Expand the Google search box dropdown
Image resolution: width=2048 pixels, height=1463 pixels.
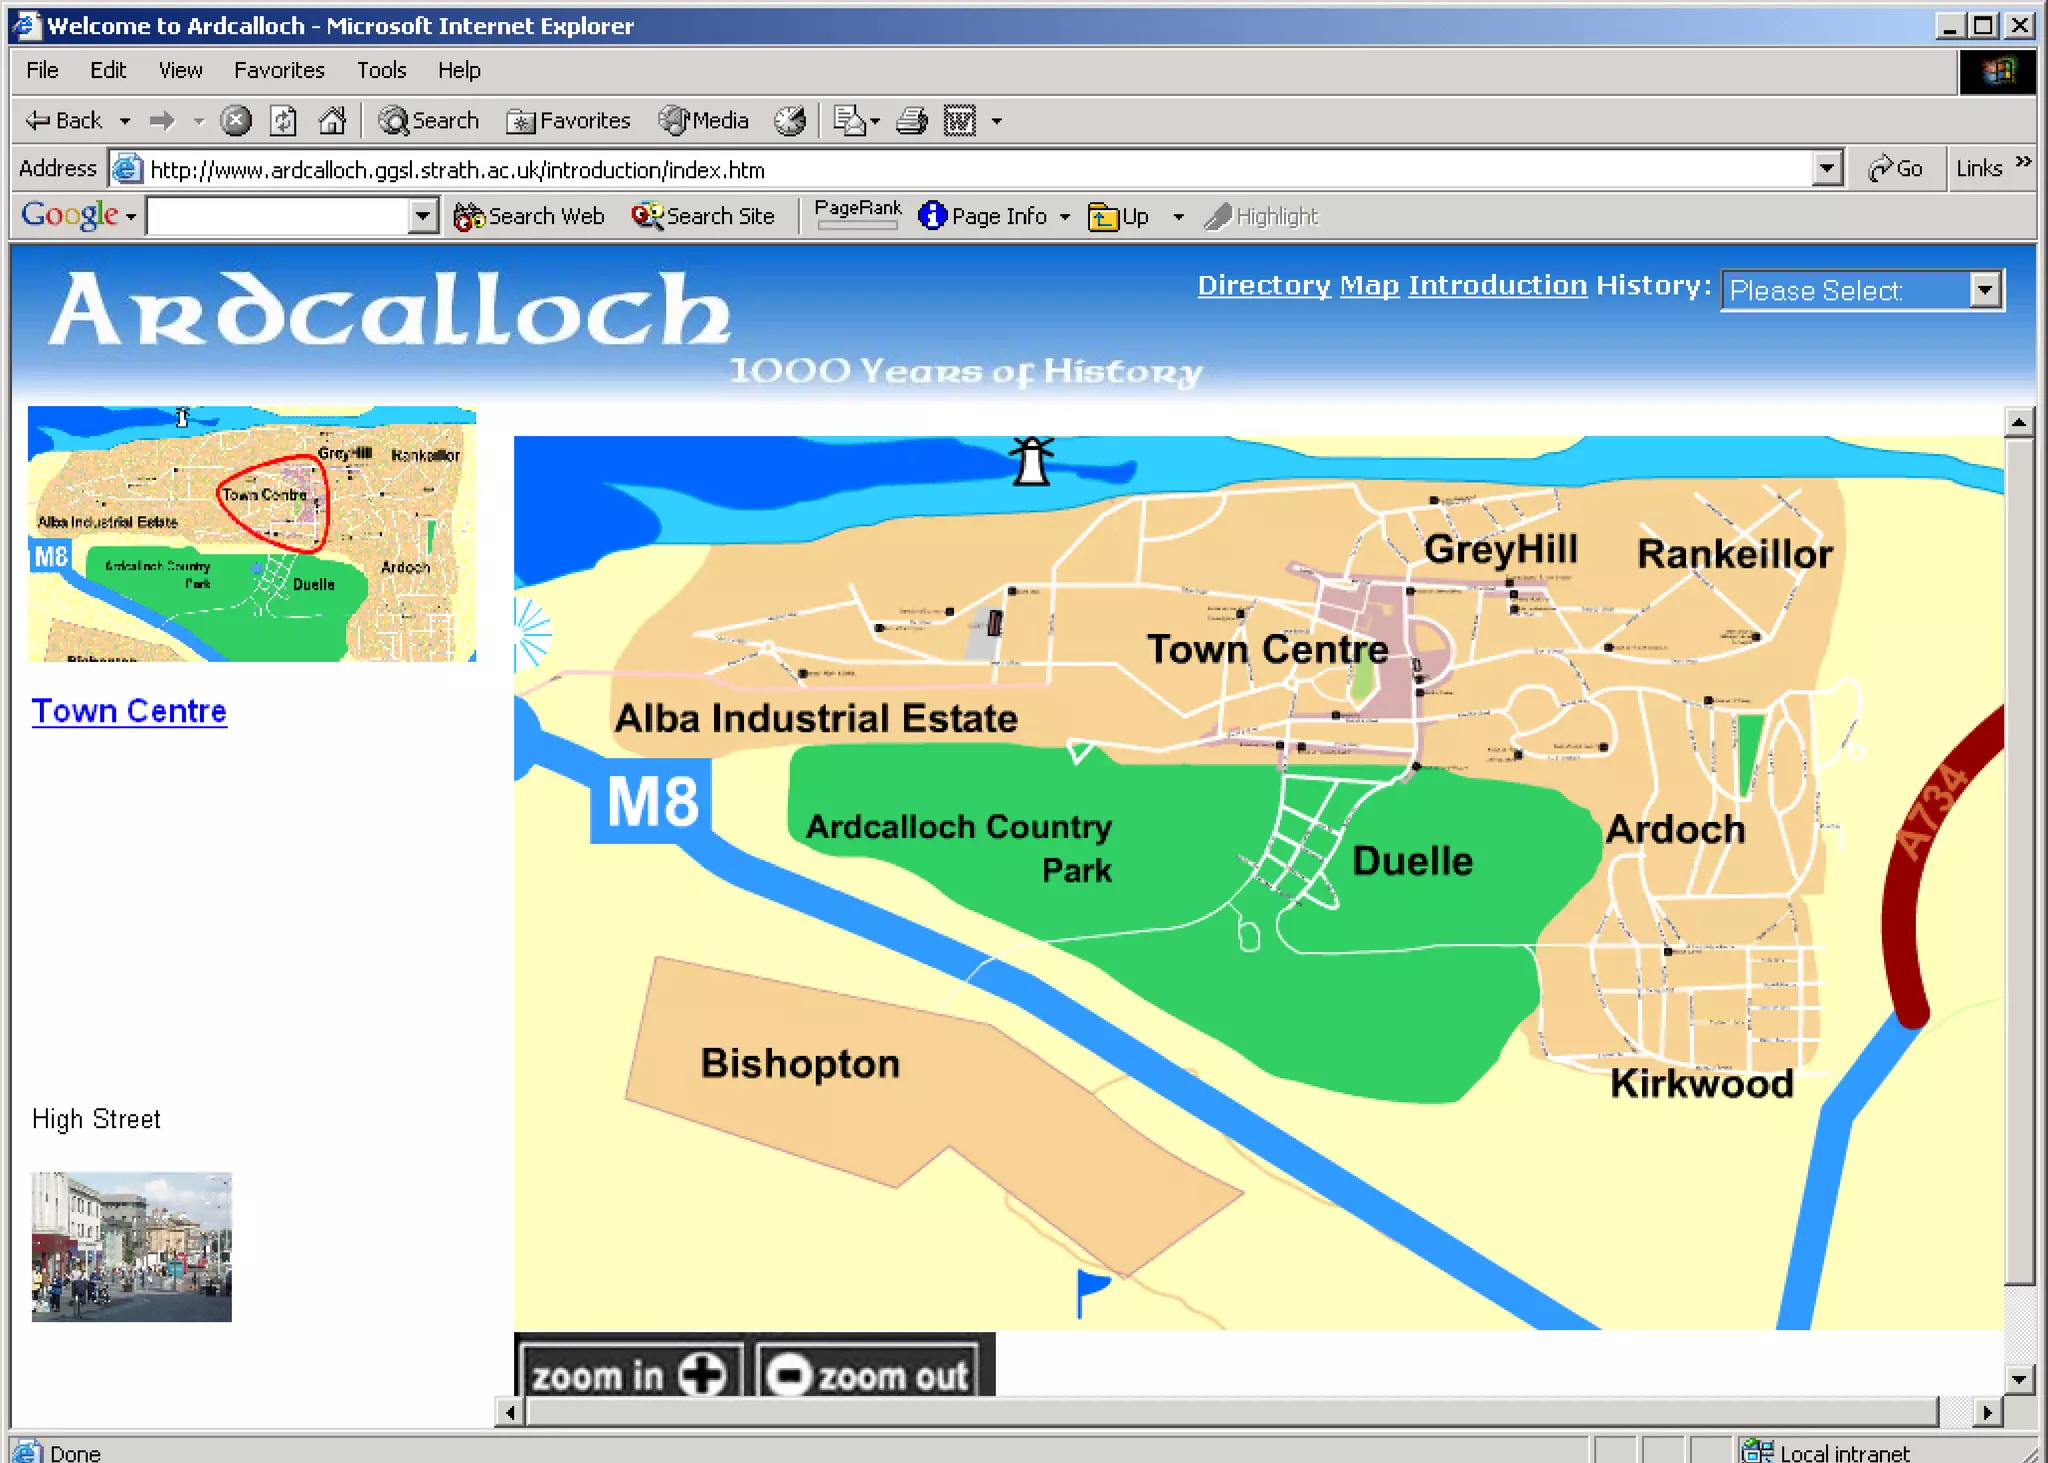pyautogui.click(x=423, y=216)
